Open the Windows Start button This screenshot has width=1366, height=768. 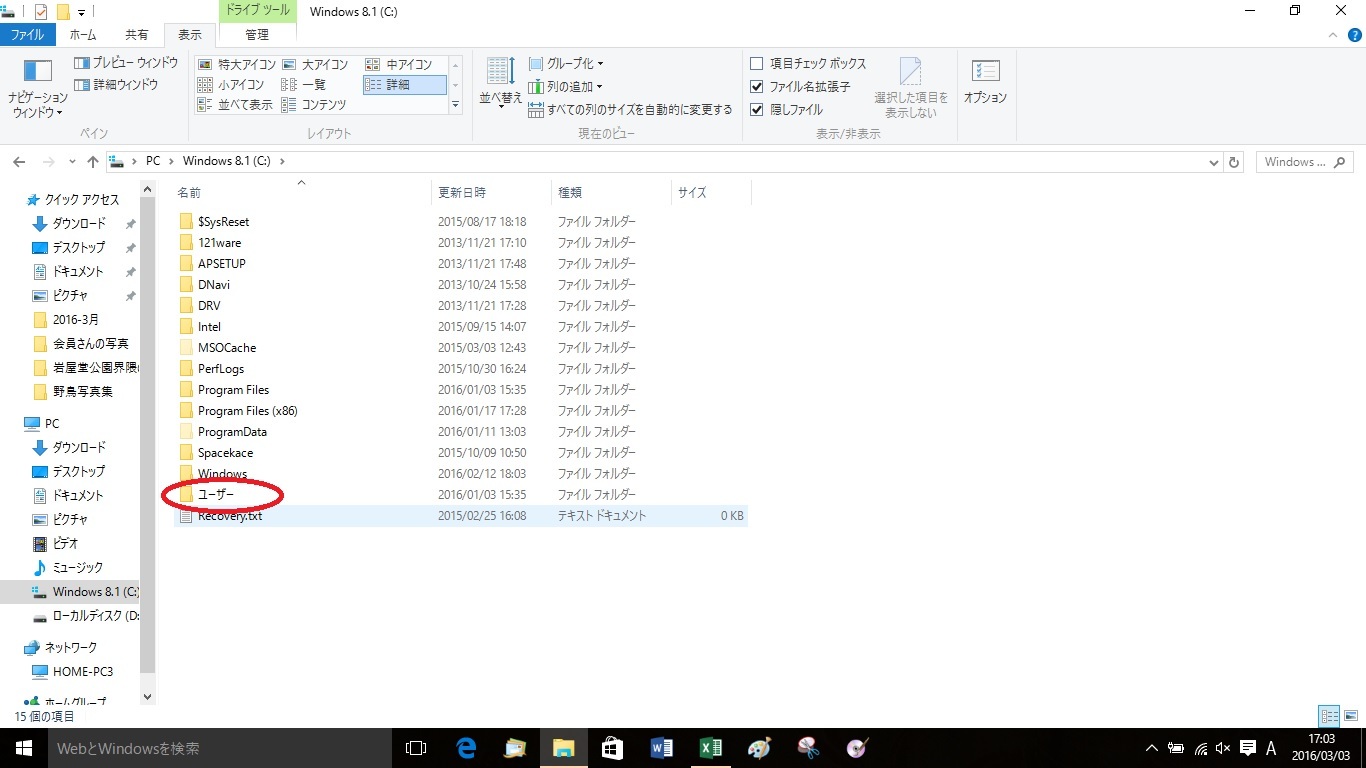click(x=24, y=748)
